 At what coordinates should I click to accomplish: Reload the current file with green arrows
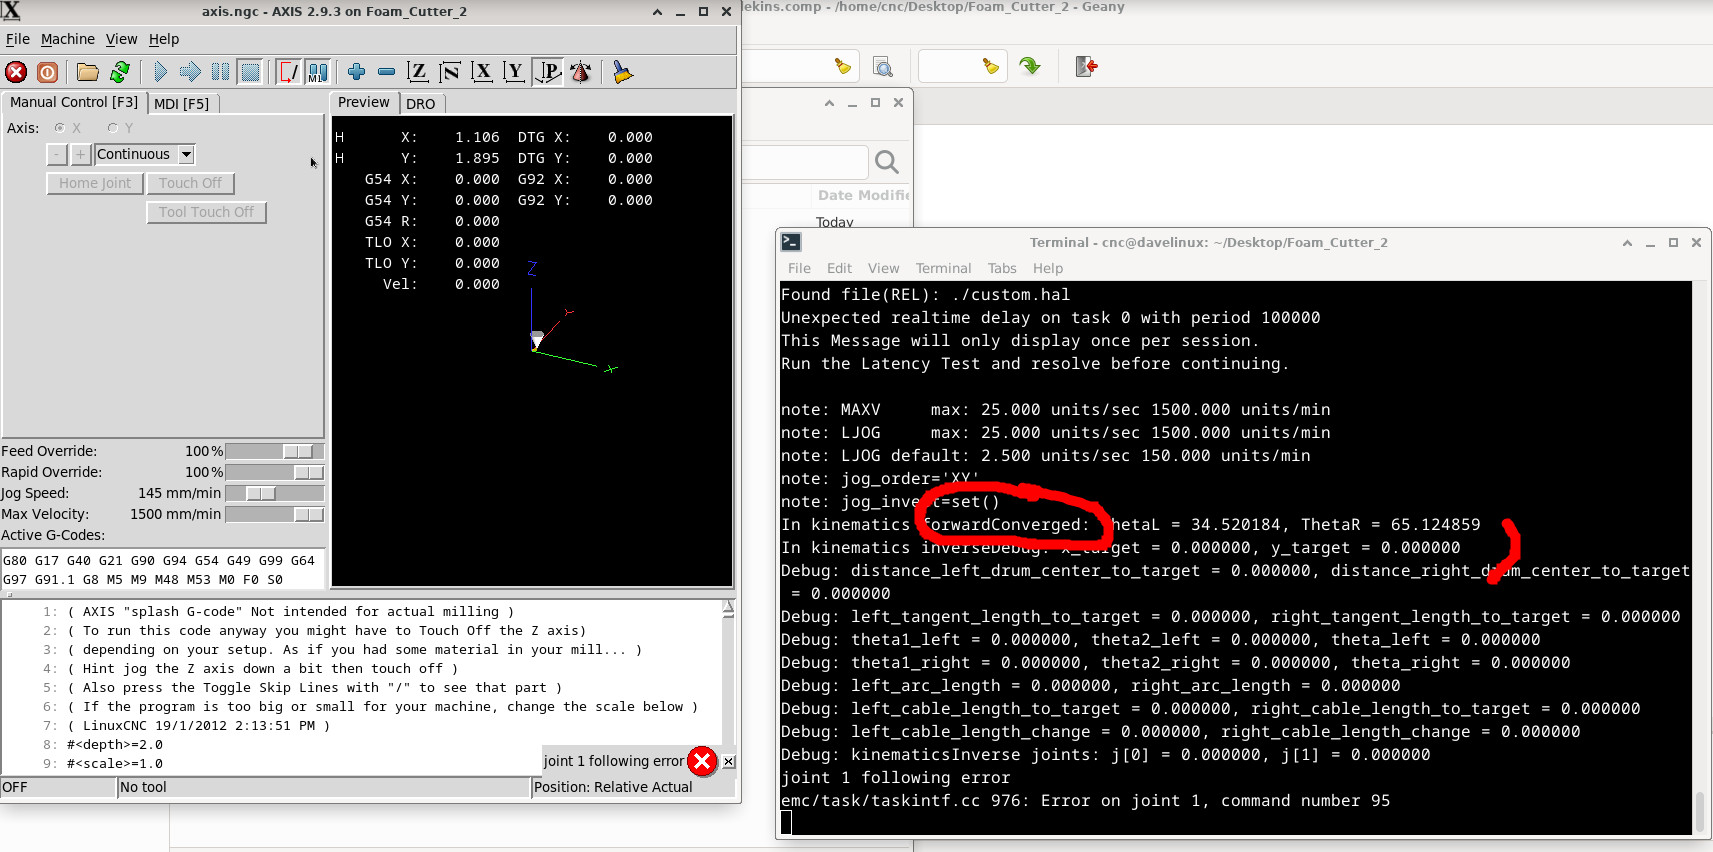coord(120,72)
